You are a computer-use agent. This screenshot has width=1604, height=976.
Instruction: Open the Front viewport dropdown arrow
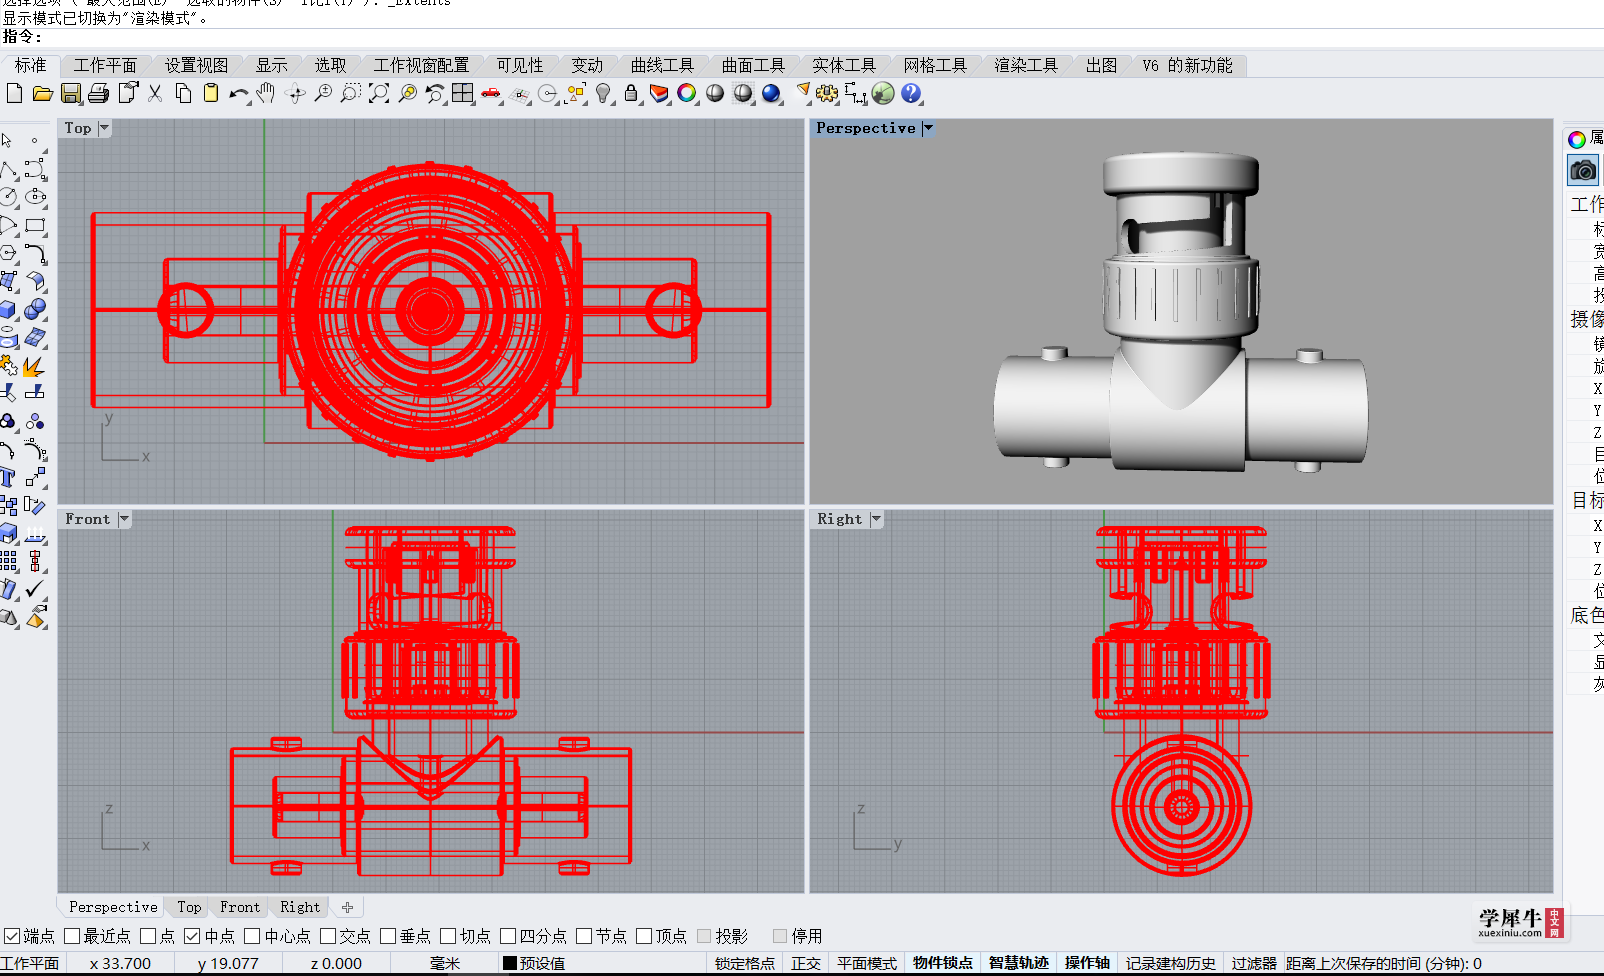(x=124, y=519)
